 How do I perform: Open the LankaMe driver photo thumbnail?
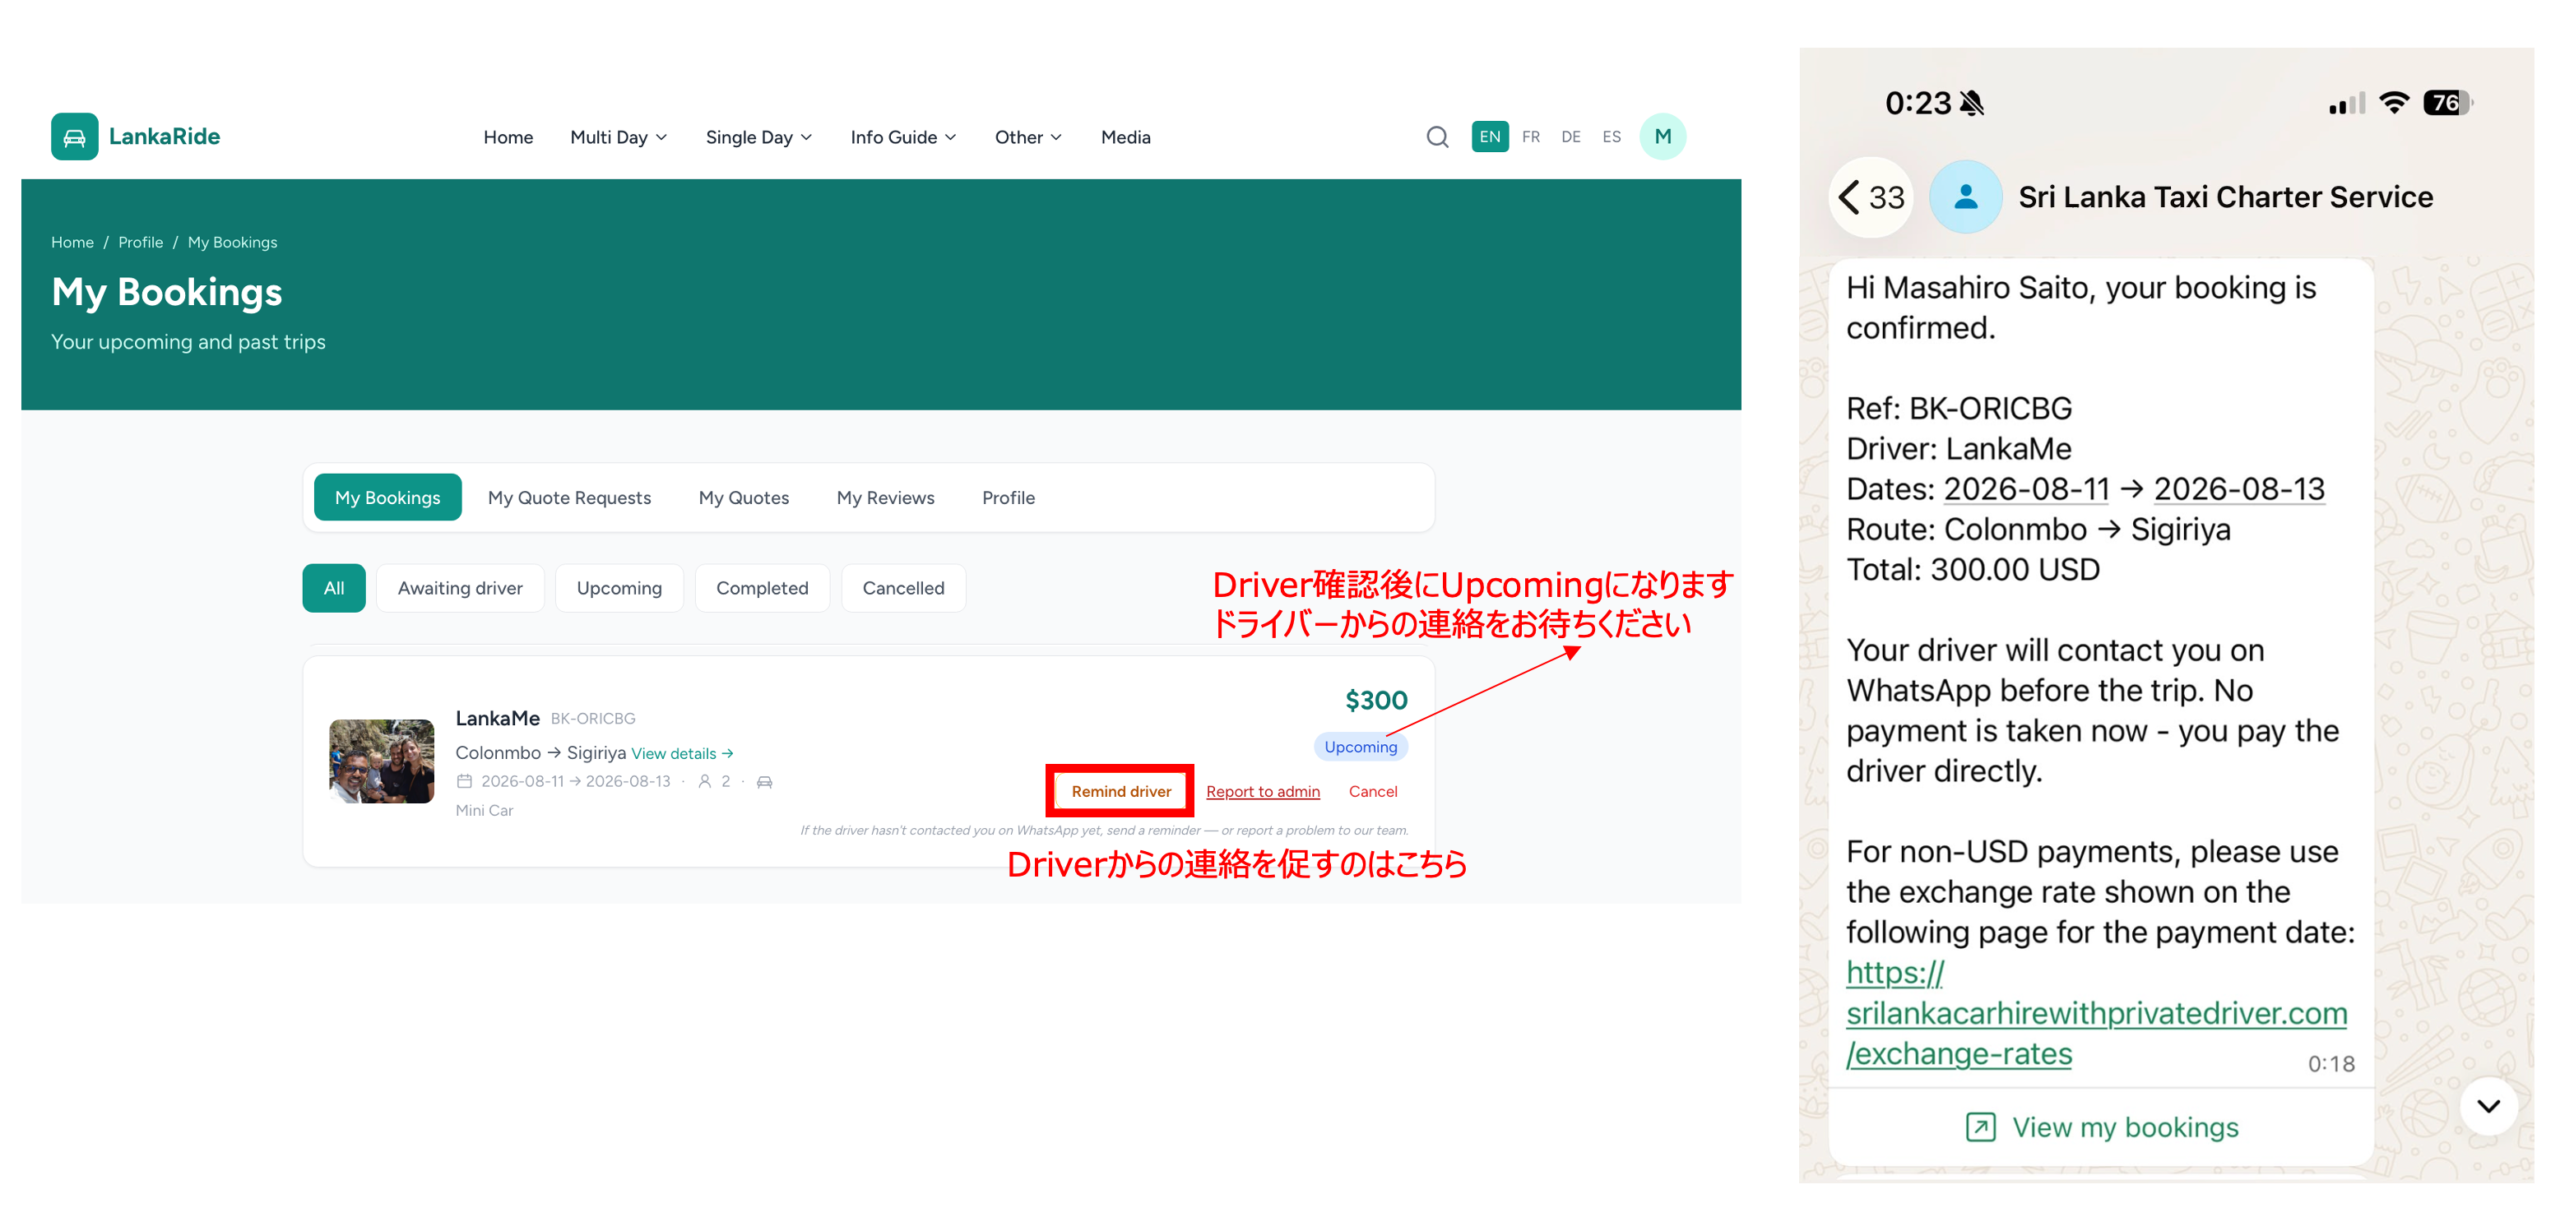381,761
